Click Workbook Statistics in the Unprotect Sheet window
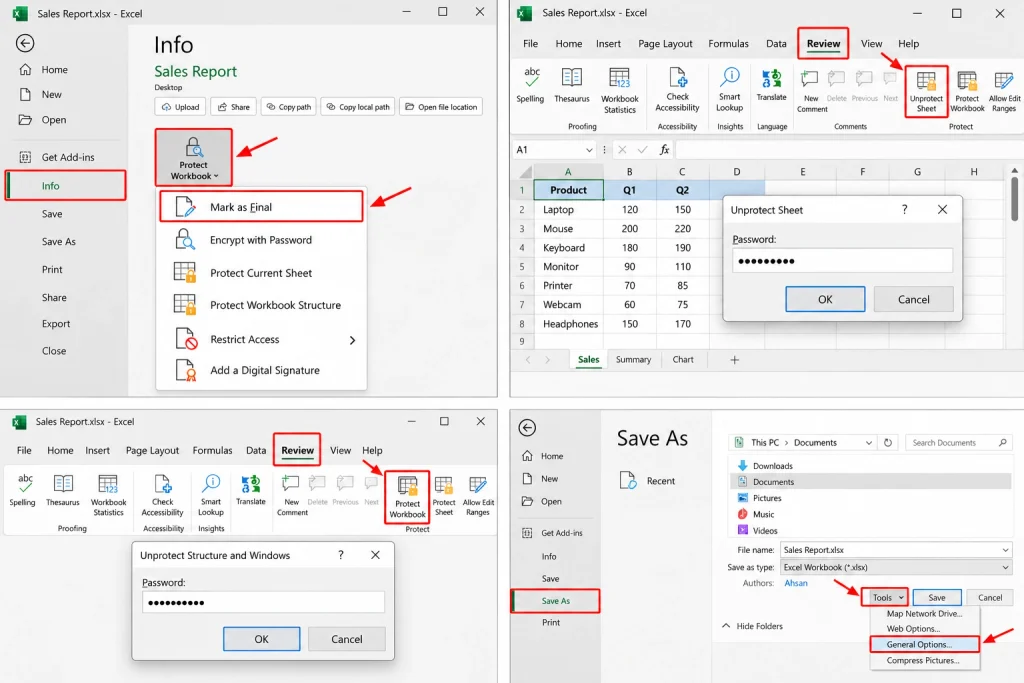 coord(620,91)
